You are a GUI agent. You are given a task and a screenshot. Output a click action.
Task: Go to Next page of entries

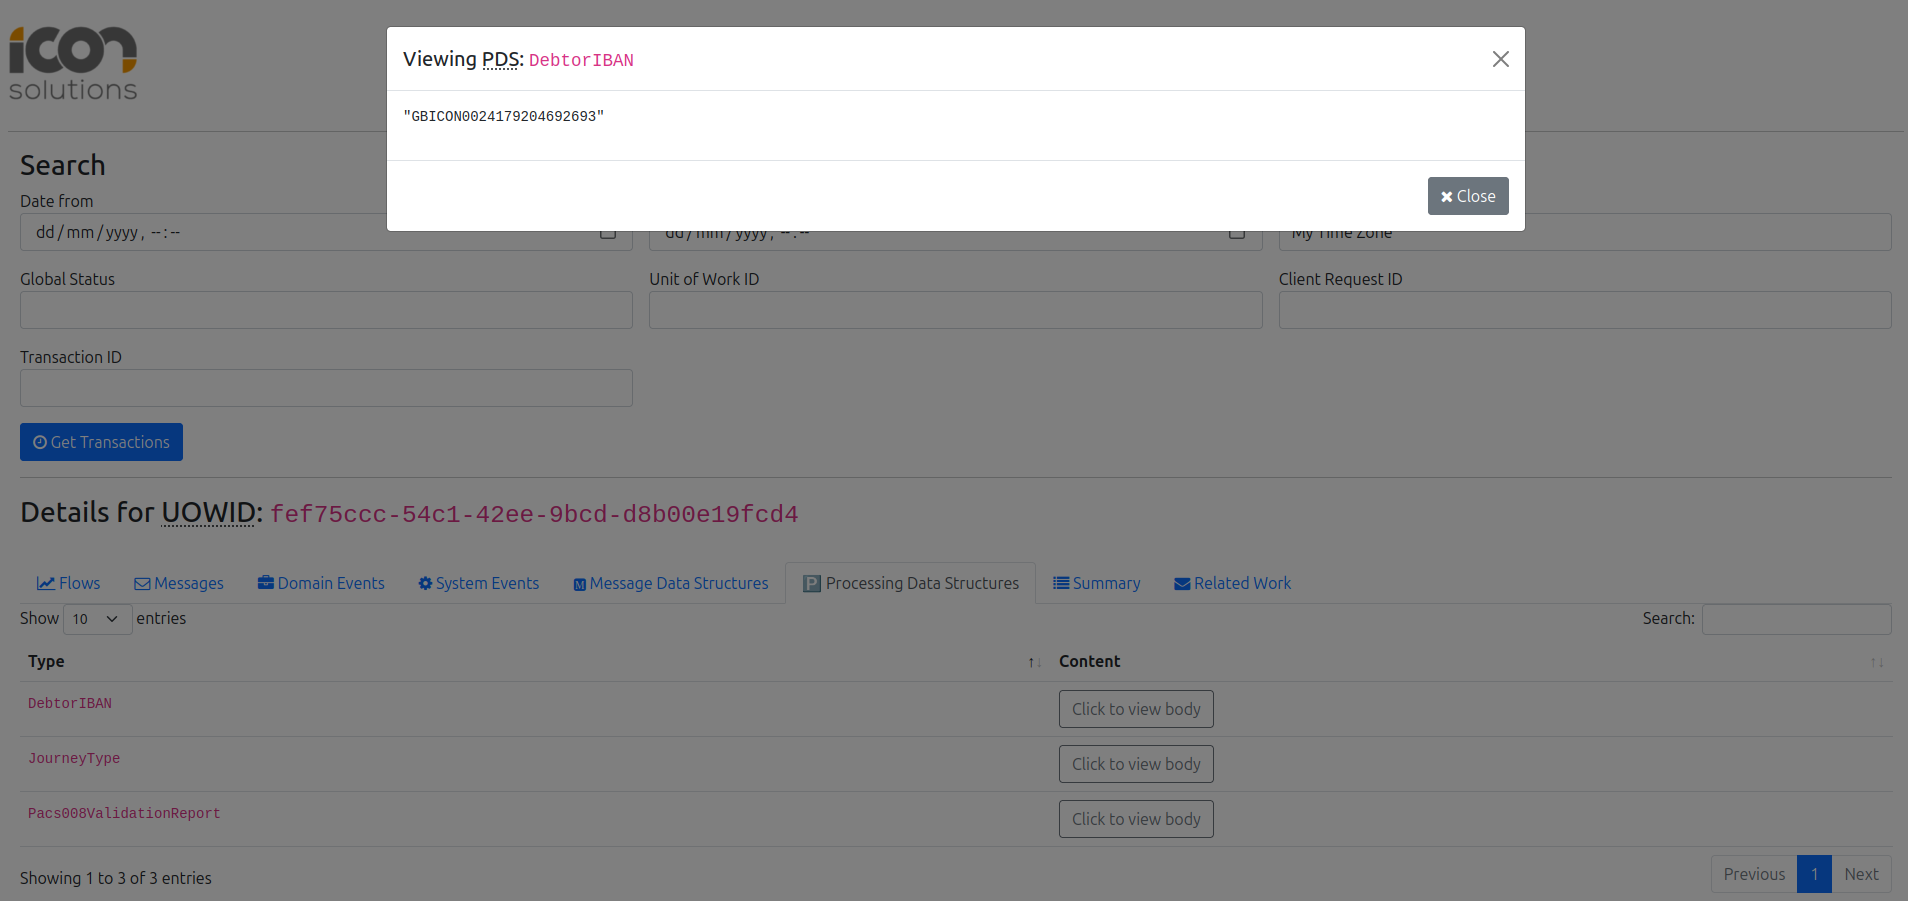click(x=1861, y=874)
